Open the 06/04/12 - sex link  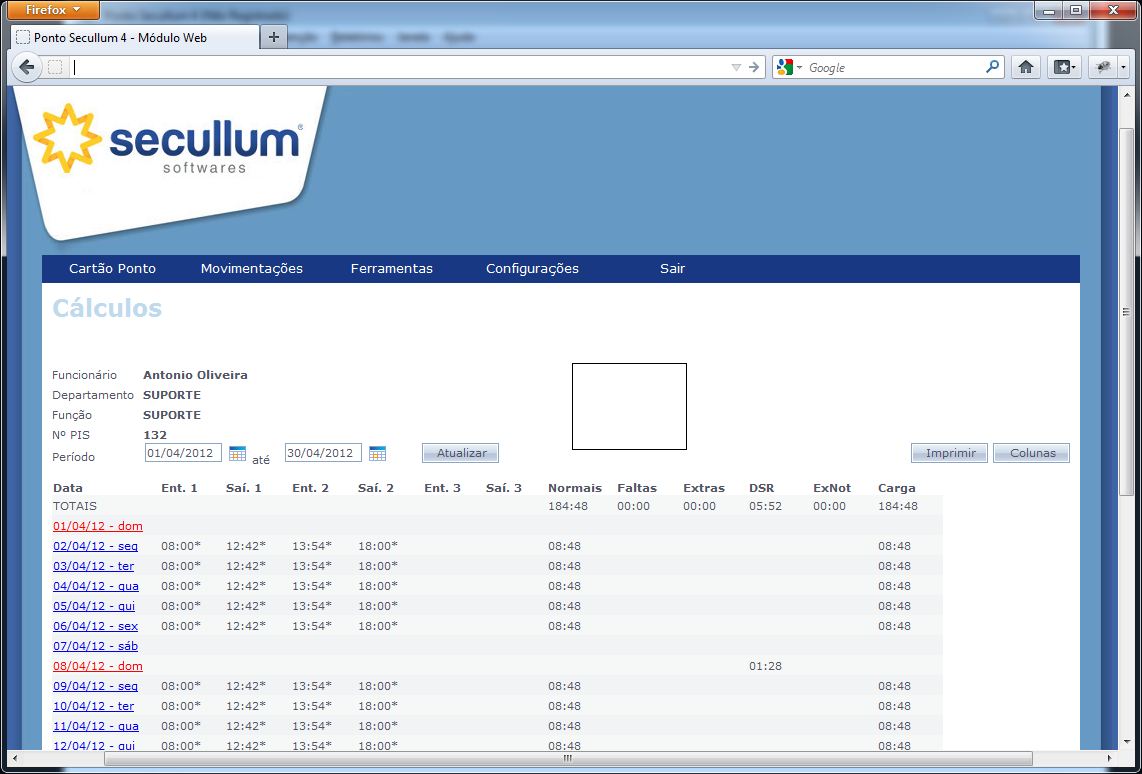95,626
